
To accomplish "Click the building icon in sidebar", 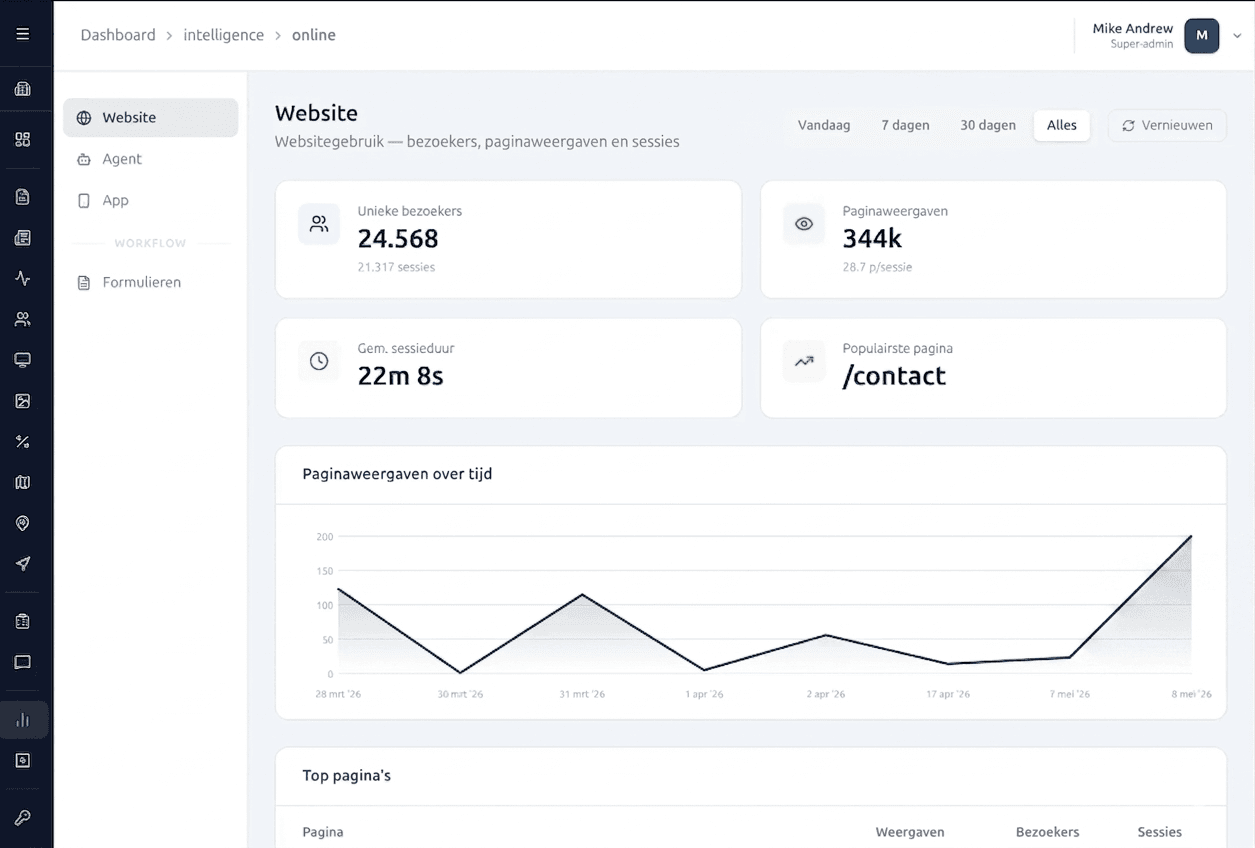I will [x=23, y=89].
